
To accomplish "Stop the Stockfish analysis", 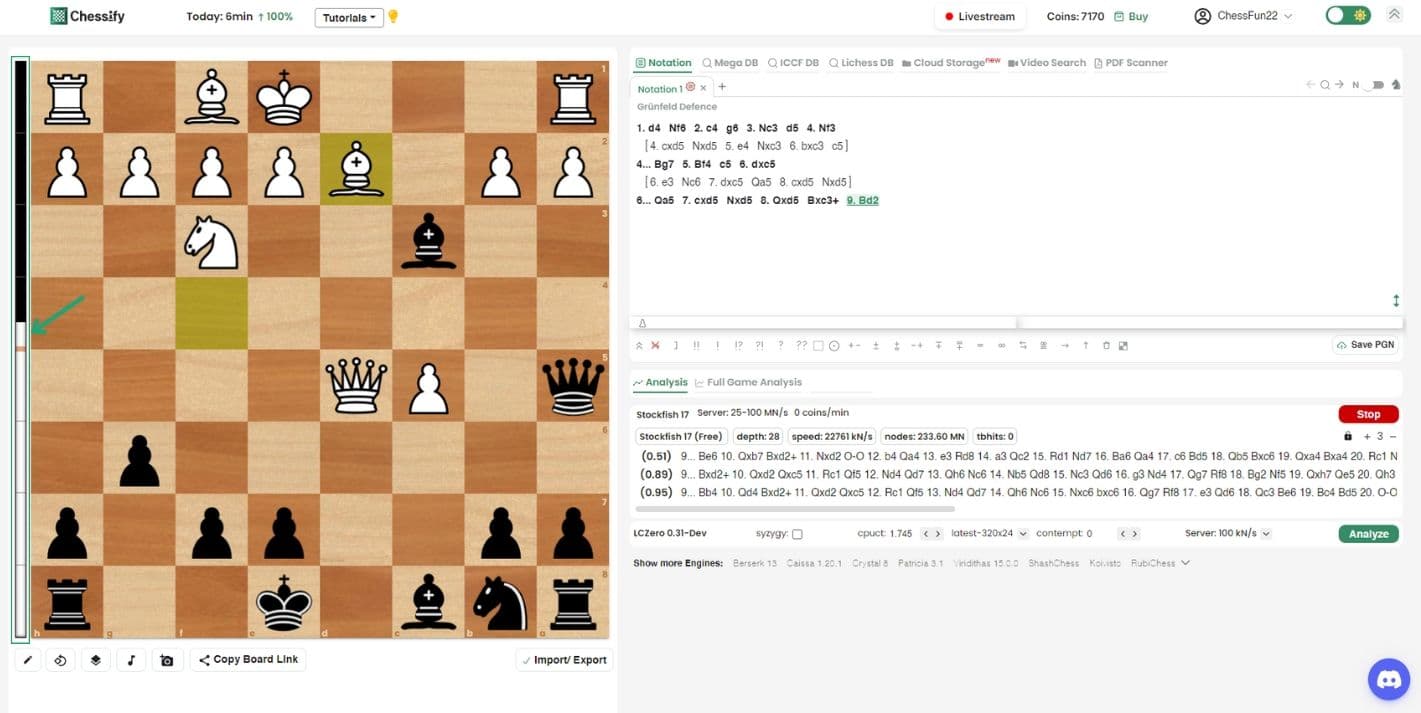I will pos(1368,414).
